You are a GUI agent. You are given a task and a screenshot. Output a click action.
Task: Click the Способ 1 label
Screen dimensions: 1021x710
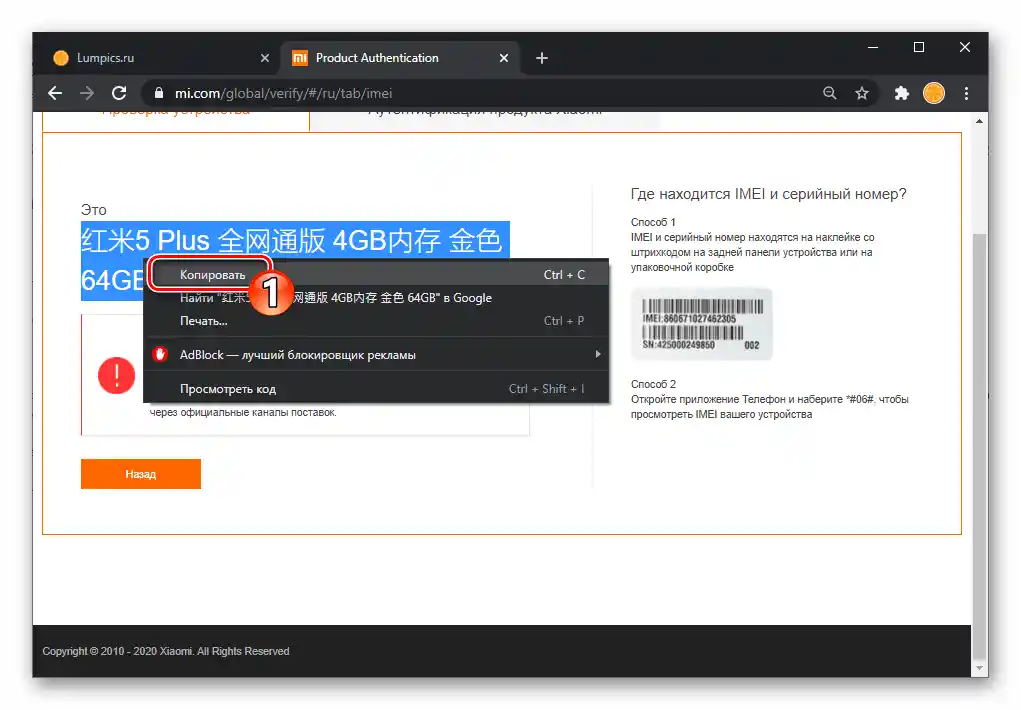coord(653,222)
